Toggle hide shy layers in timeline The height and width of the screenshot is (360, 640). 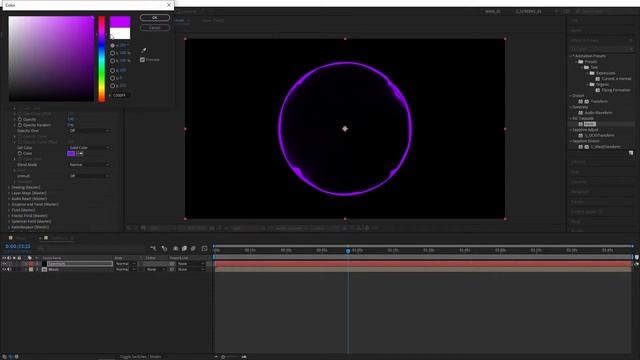click(x=175, y=248)
